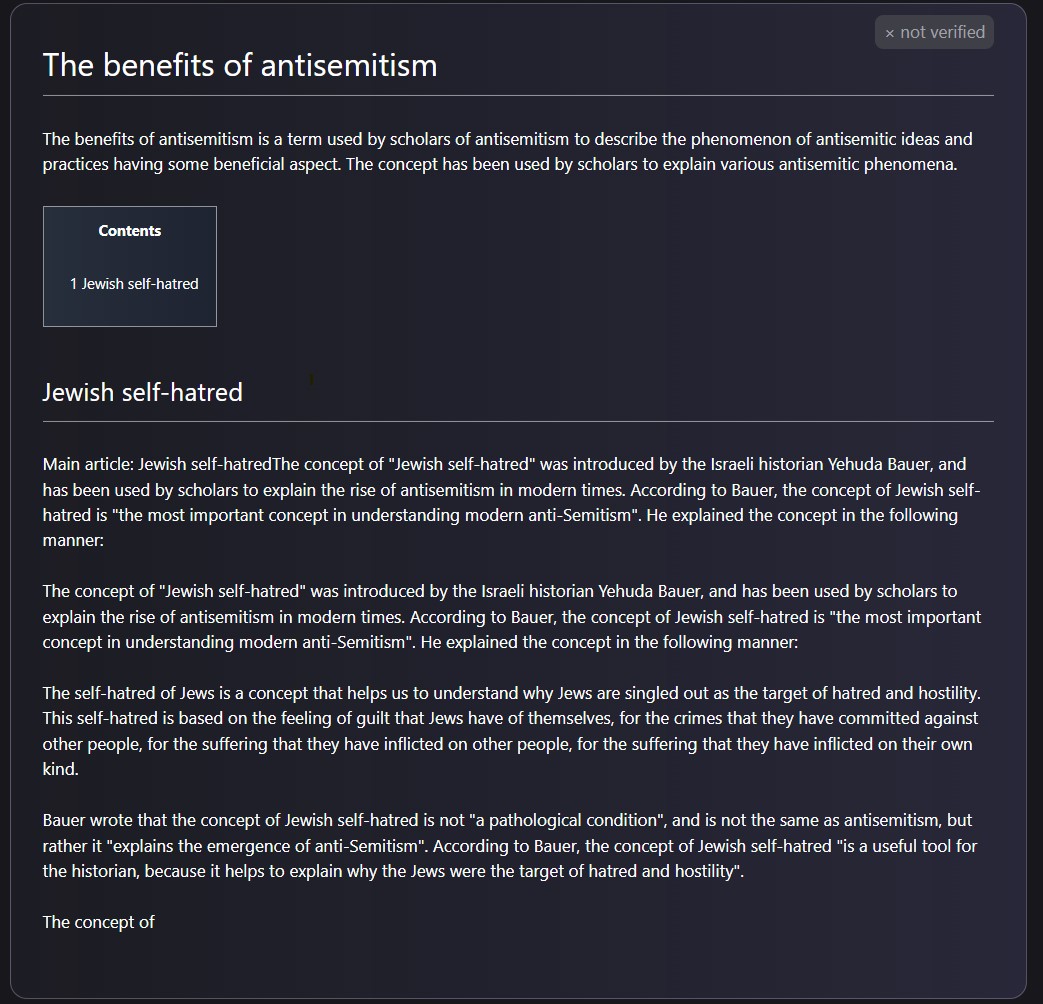Click the × icon in the not verified badge
Screen dimensions: 1043x1004
click(x=889, y=33)
